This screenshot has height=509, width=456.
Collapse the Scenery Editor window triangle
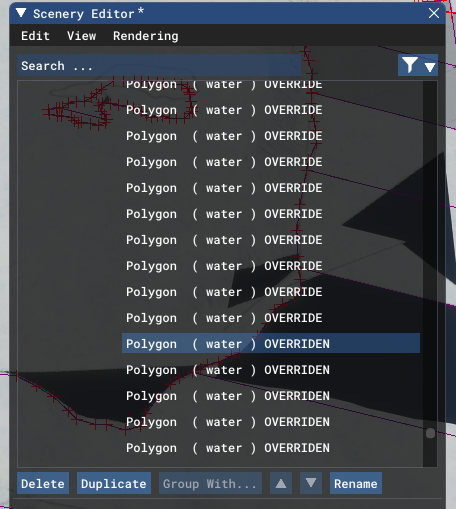[21, 13]
